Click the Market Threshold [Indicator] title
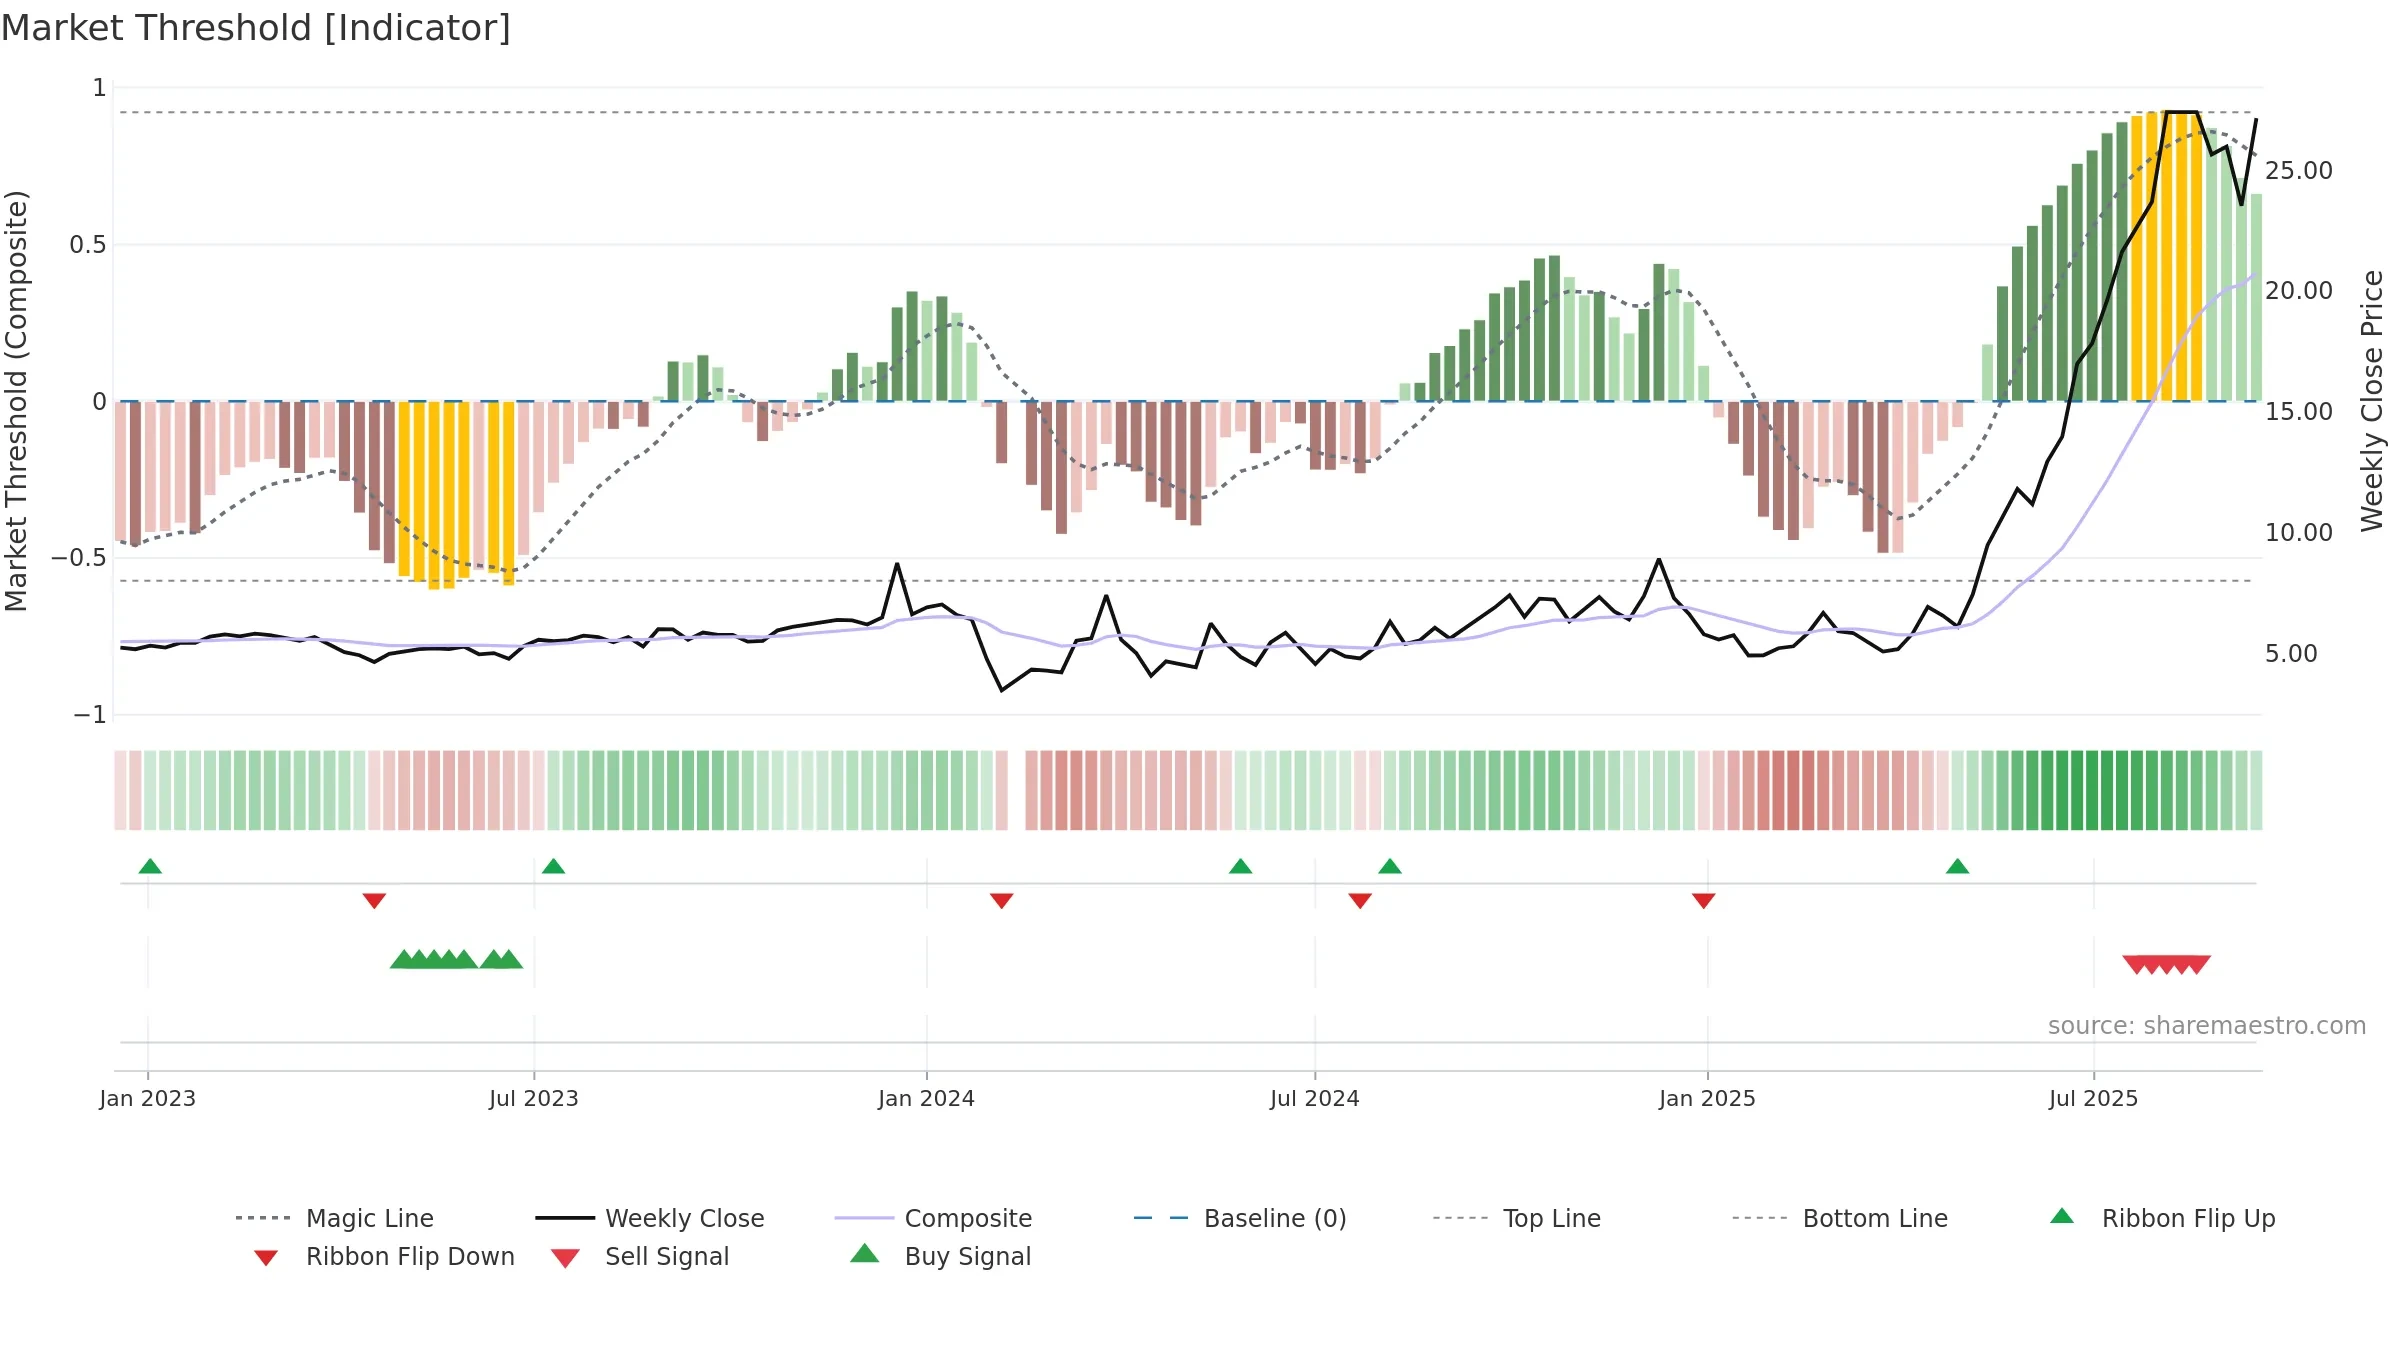2400x1350 pixels. [256, 28]
